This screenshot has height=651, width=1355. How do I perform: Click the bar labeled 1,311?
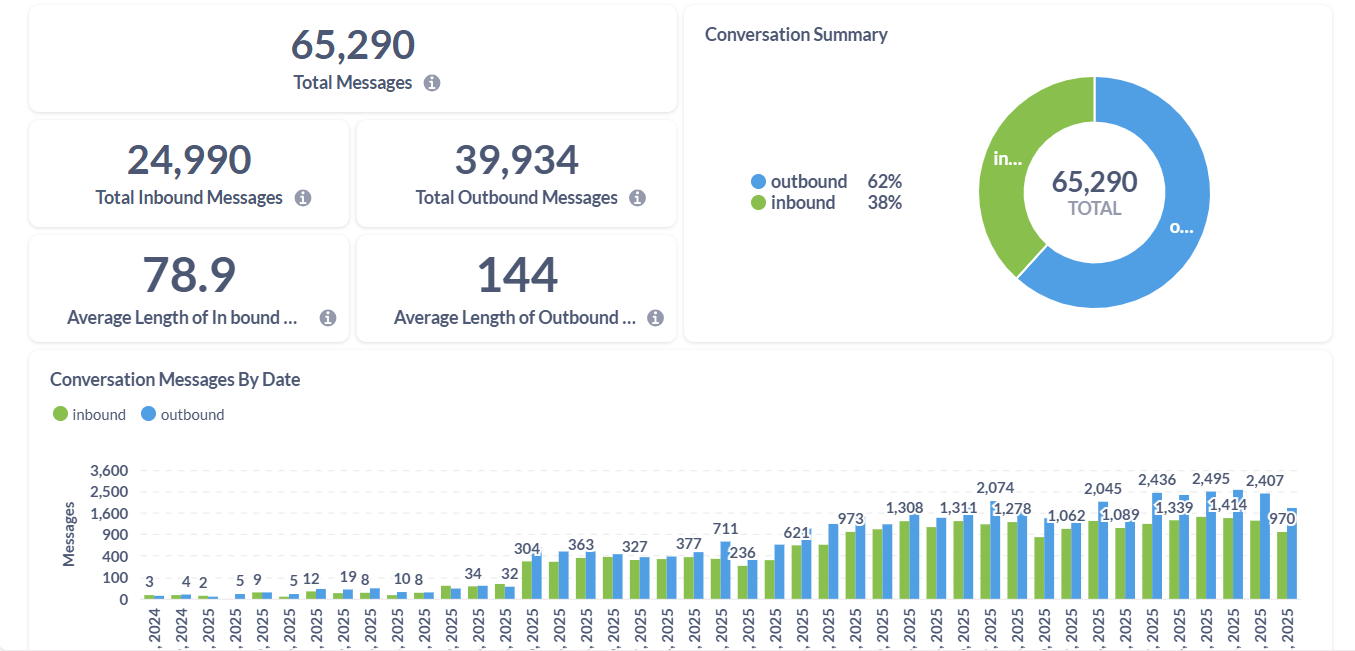pyautogui.click(x=959, y=560)
